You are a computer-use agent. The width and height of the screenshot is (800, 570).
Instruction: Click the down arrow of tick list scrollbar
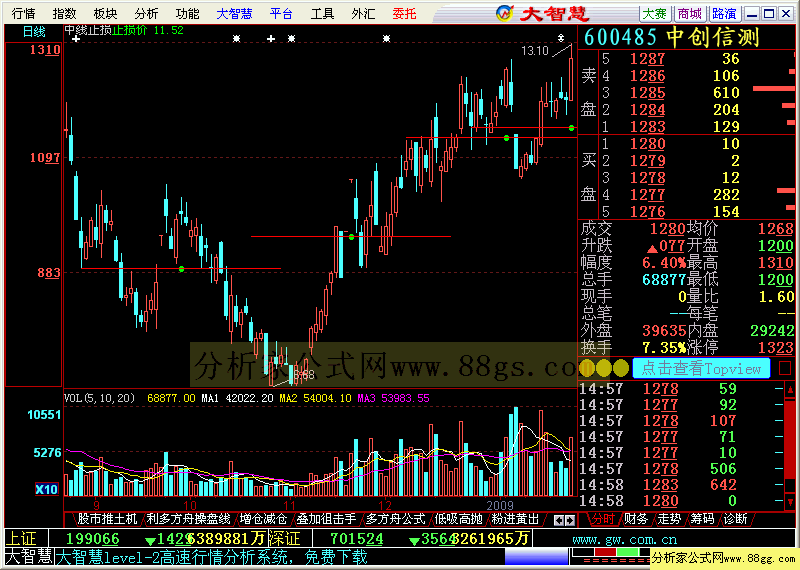point(790,502)
